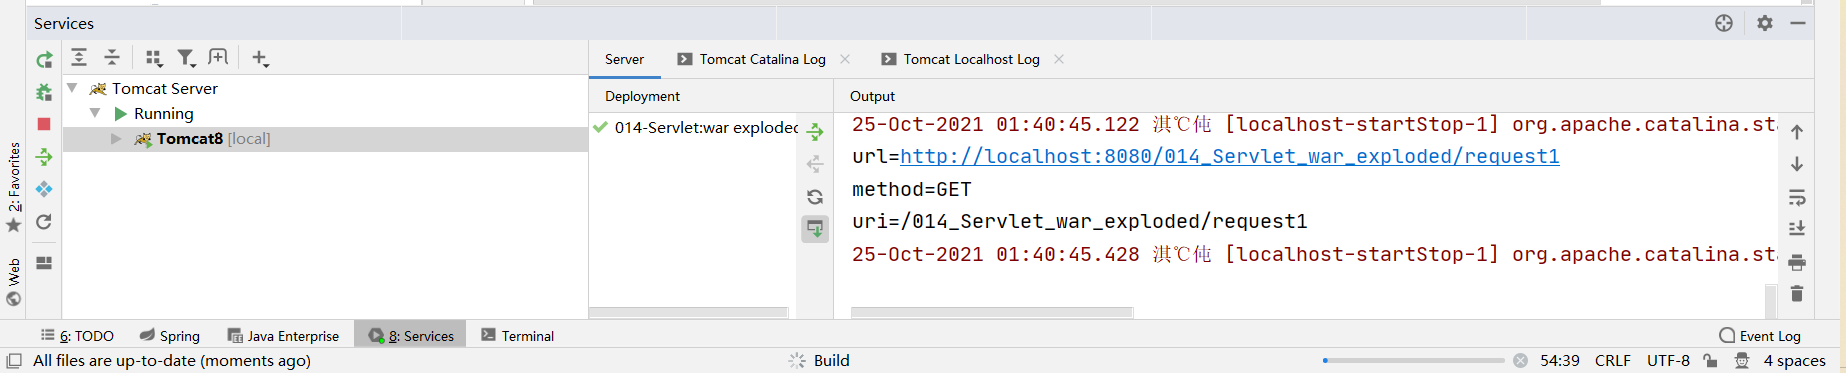Screen dimensions: 1846x373
Task: Open the Tomcat Localhost Log tab
Action: [971, 59]
